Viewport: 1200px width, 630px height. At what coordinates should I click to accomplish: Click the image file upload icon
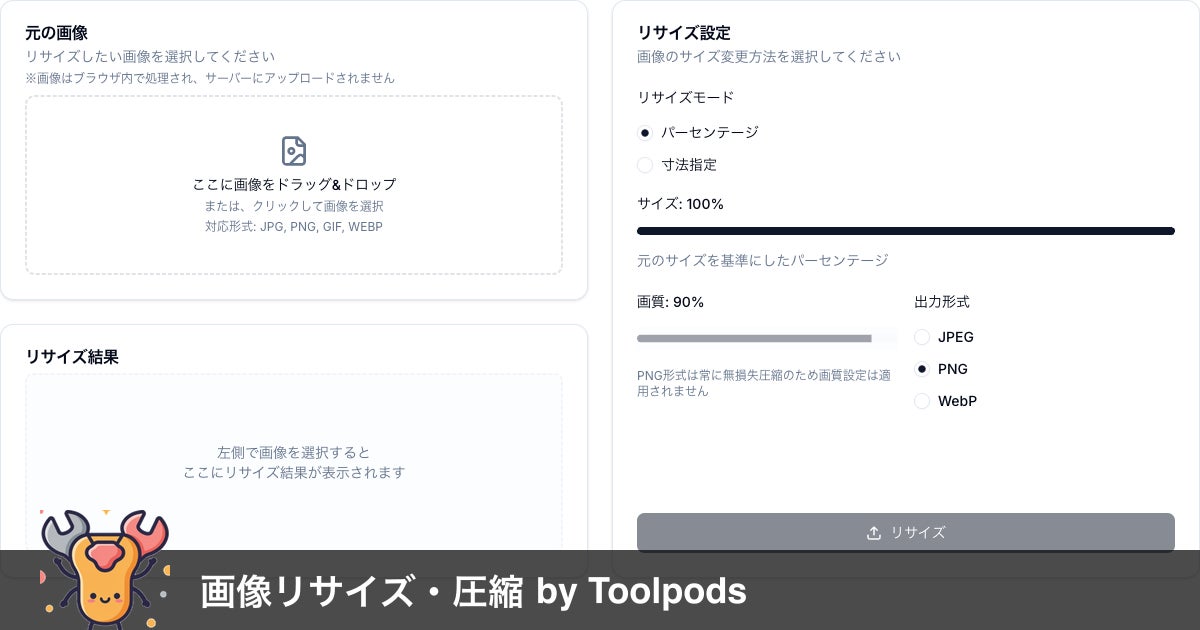point(293,151)
